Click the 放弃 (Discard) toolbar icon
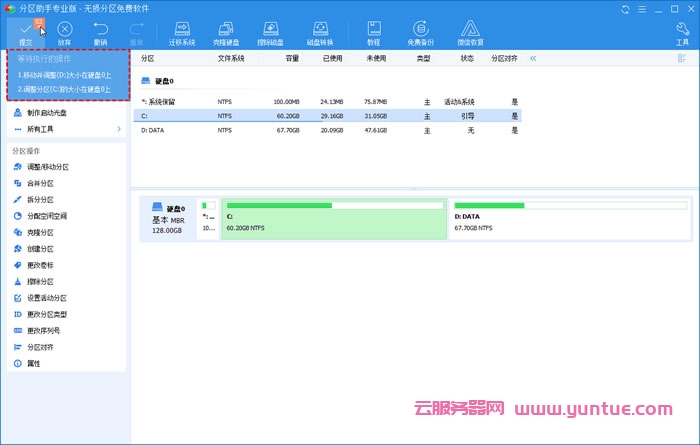 [x=64, y=31]
